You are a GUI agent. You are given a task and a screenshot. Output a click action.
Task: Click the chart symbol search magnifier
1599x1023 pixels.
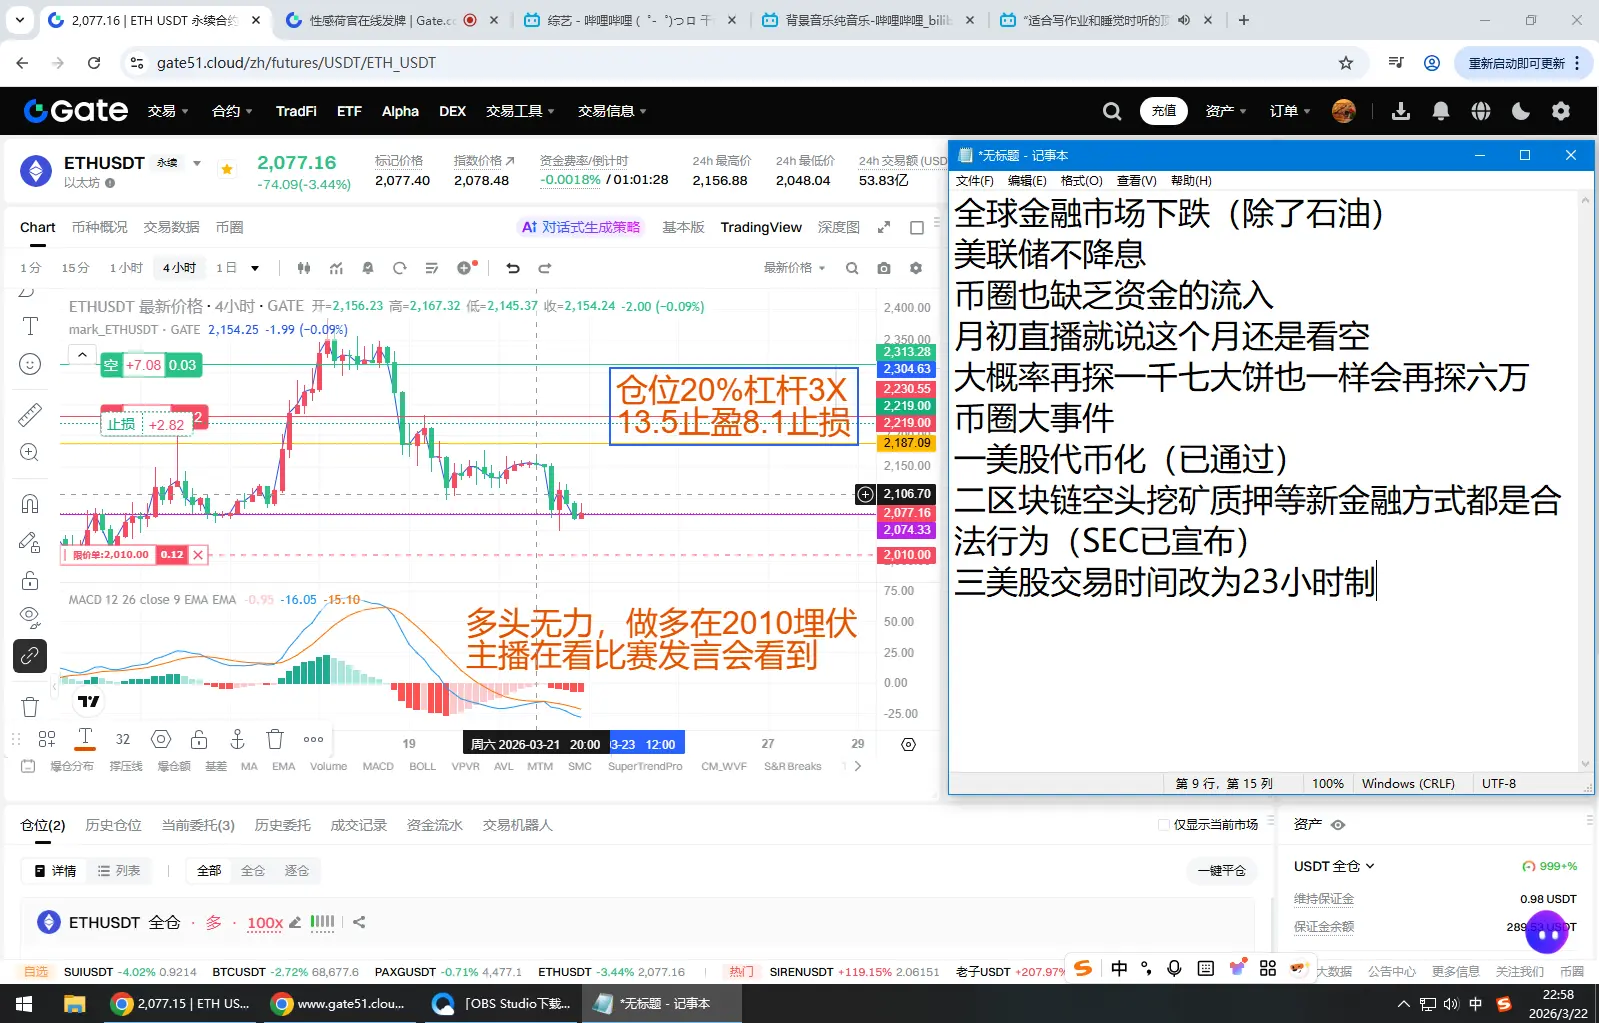click(x=852, y=268)
